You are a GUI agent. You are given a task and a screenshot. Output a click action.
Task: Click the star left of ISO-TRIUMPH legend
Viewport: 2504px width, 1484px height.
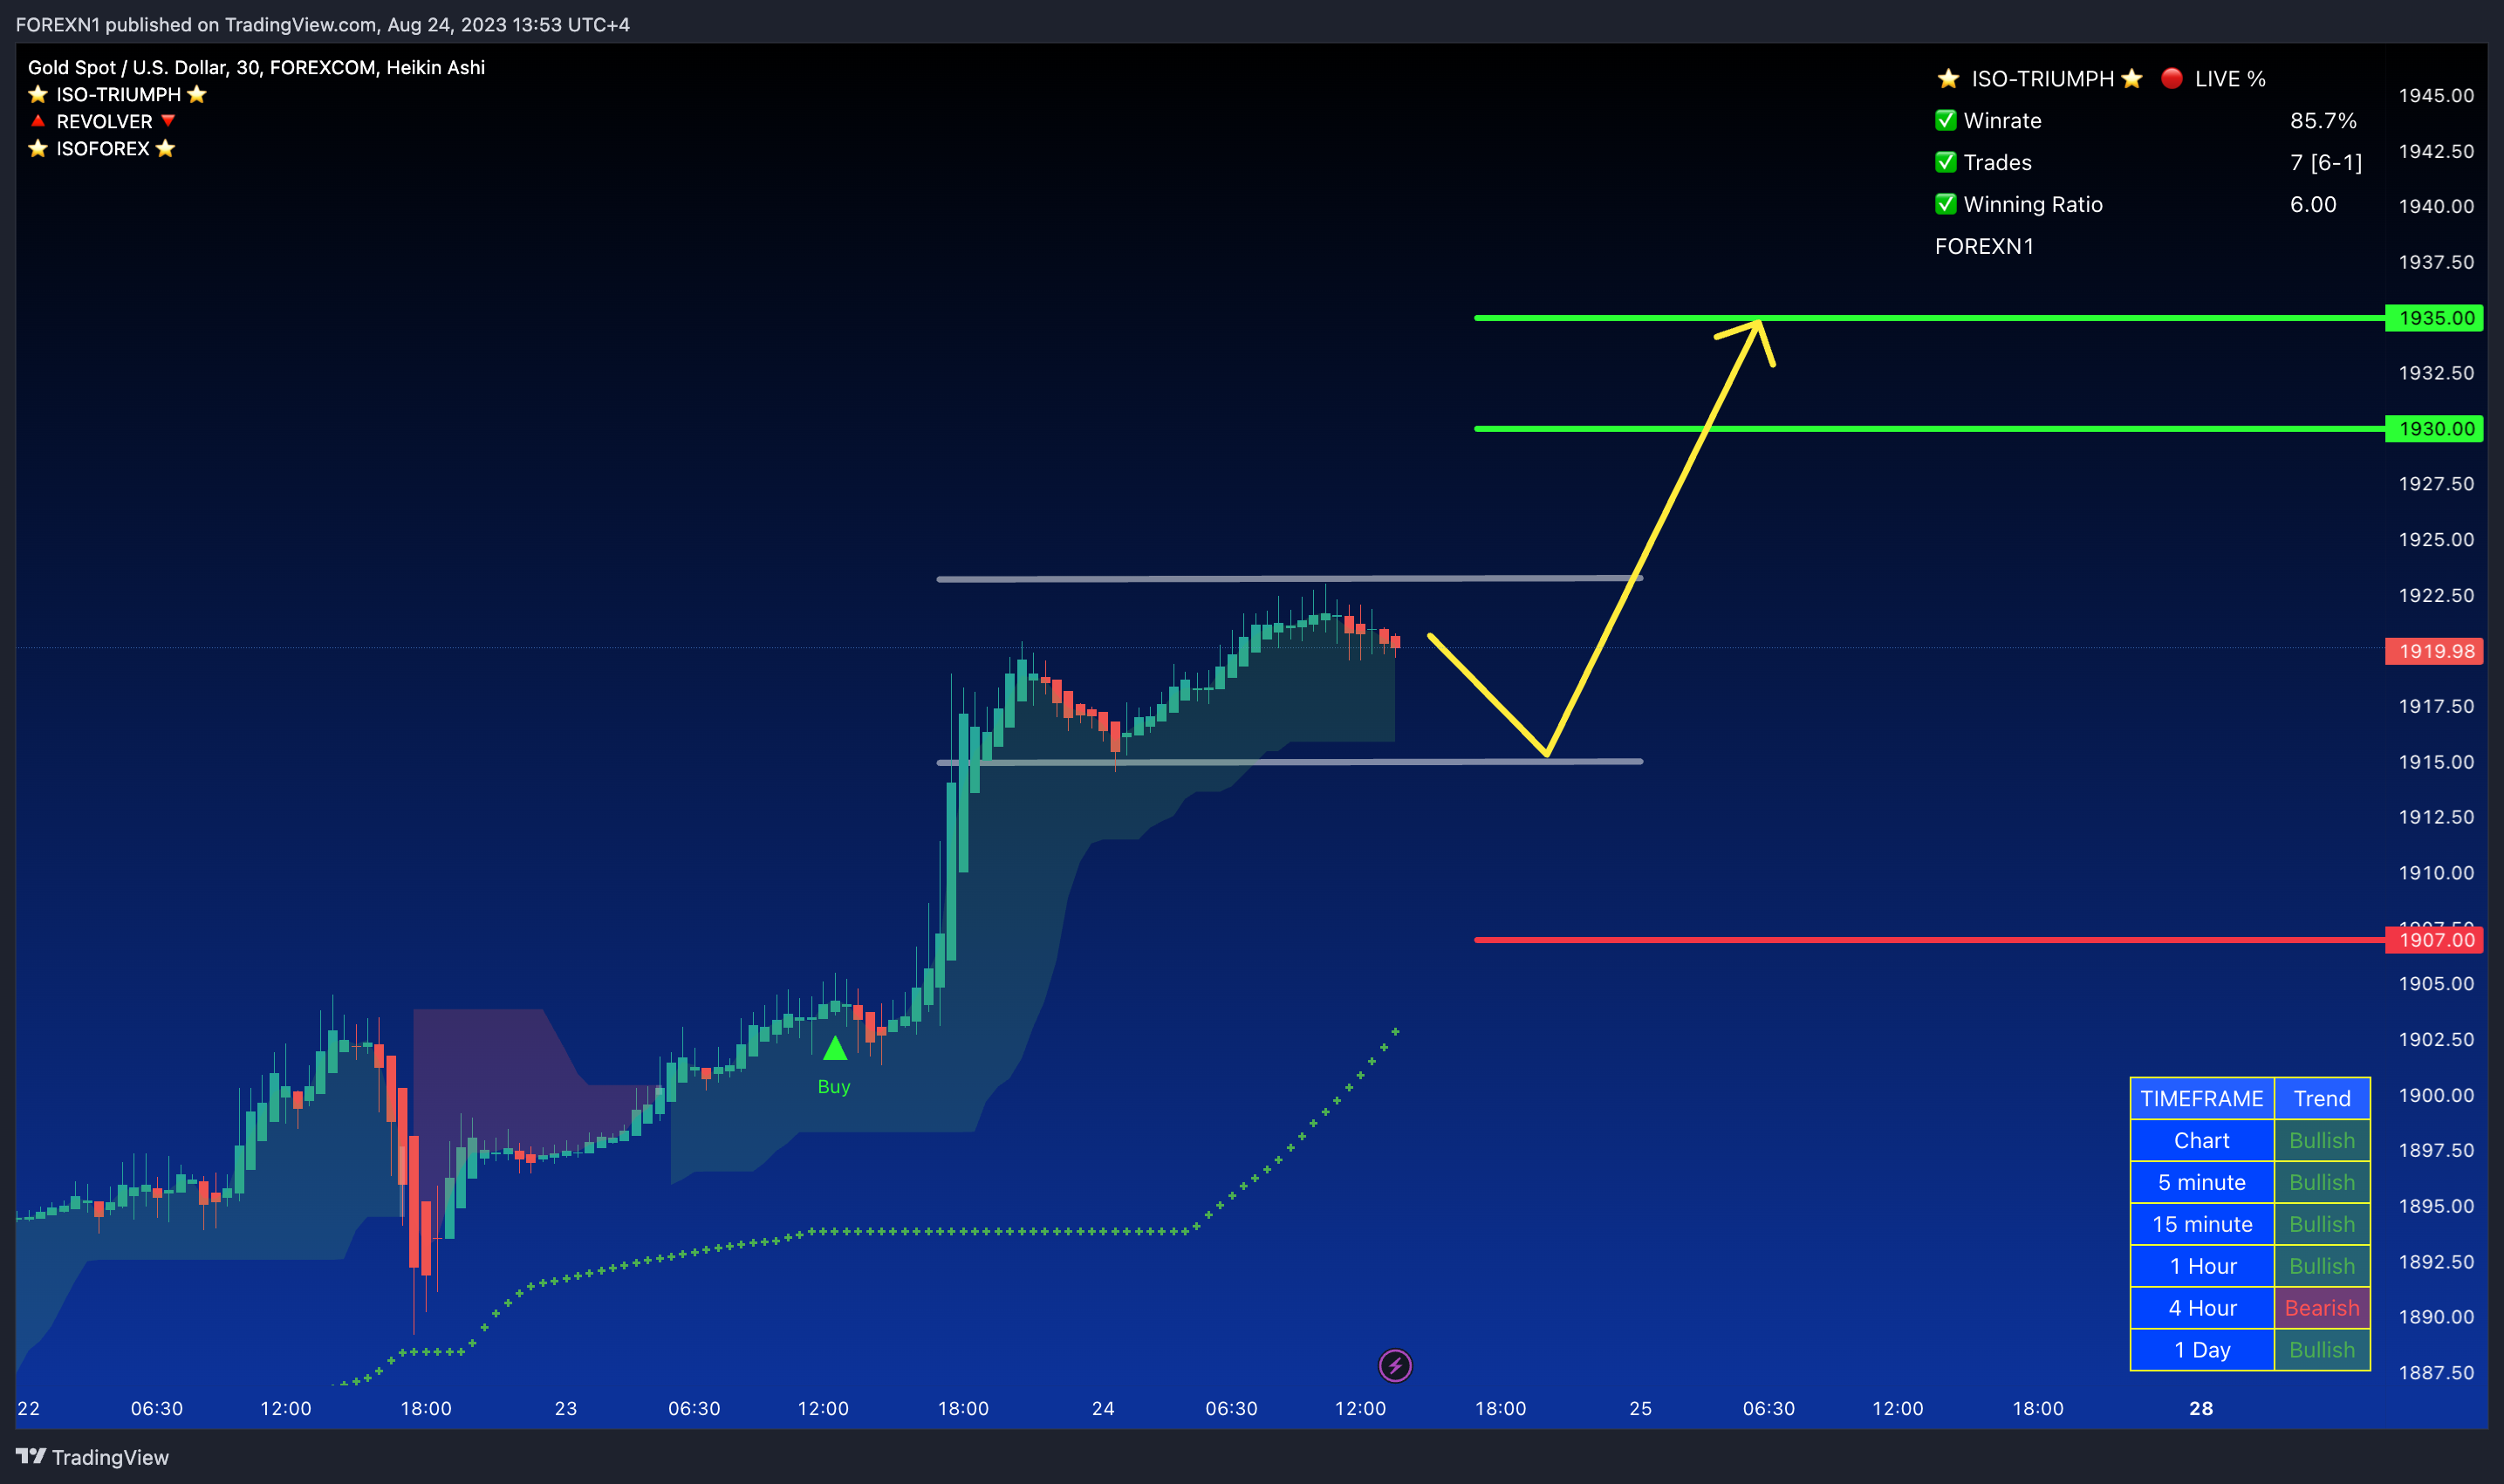point(38,94)
